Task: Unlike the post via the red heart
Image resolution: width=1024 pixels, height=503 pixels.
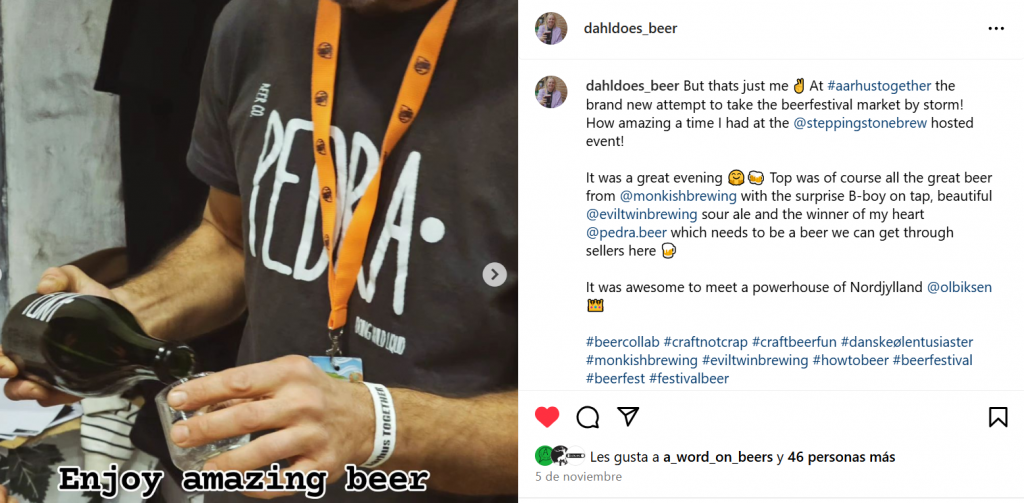Action: (547, 417)
